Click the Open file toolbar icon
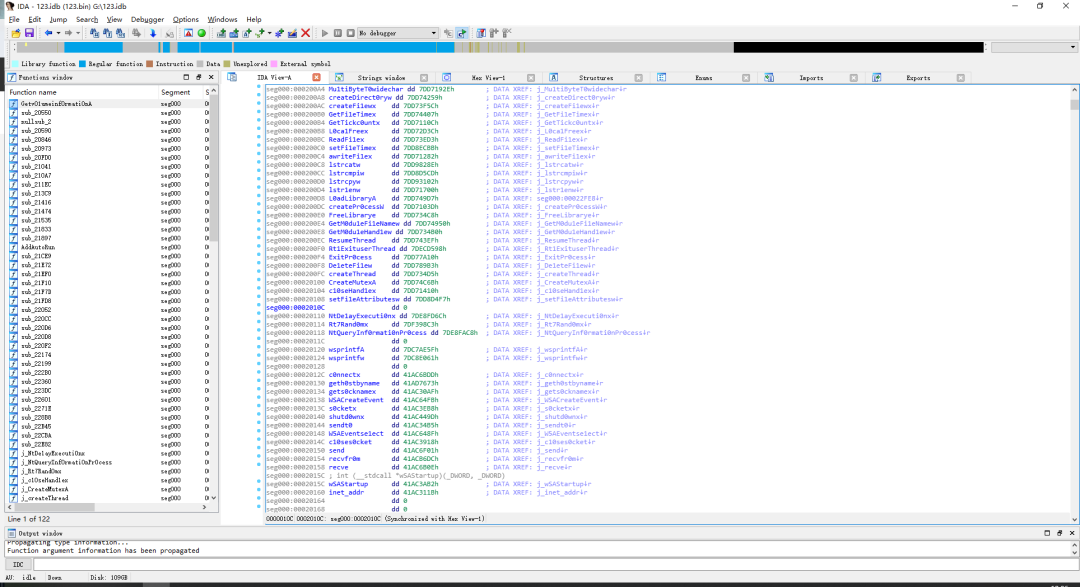The height and width of the screenshot is (587, 1080). [x=16, y=33]
